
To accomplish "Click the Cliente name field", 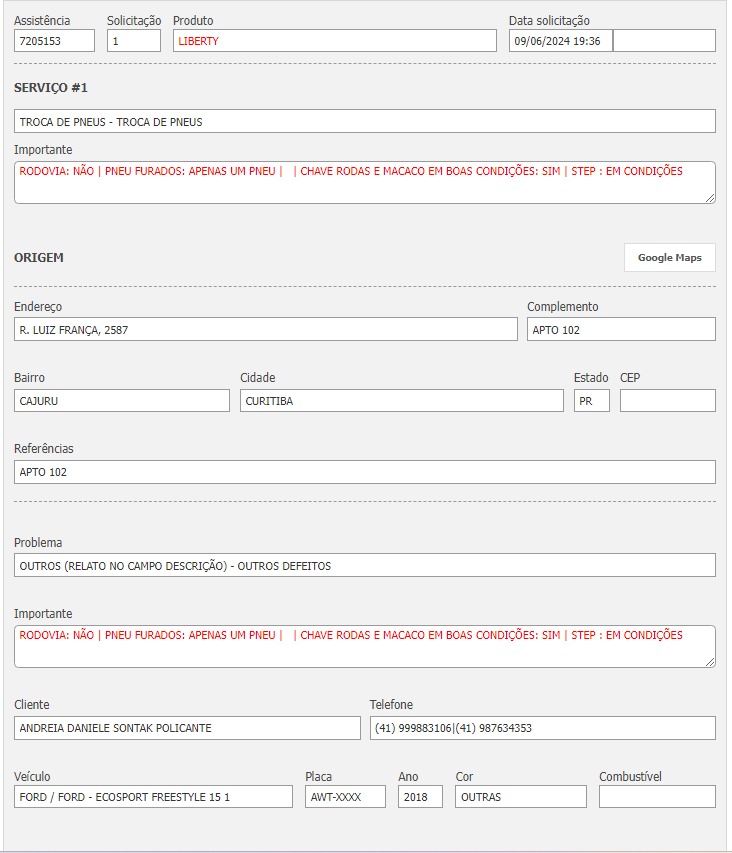I will coord(187,728).
